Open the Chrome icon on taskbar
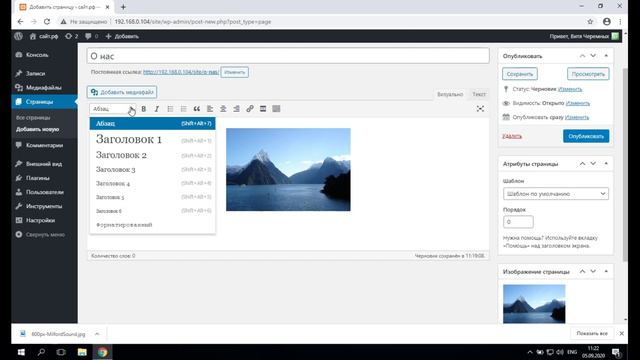The width and height of the screenshot is (640, 360). (x=102, y=352)
